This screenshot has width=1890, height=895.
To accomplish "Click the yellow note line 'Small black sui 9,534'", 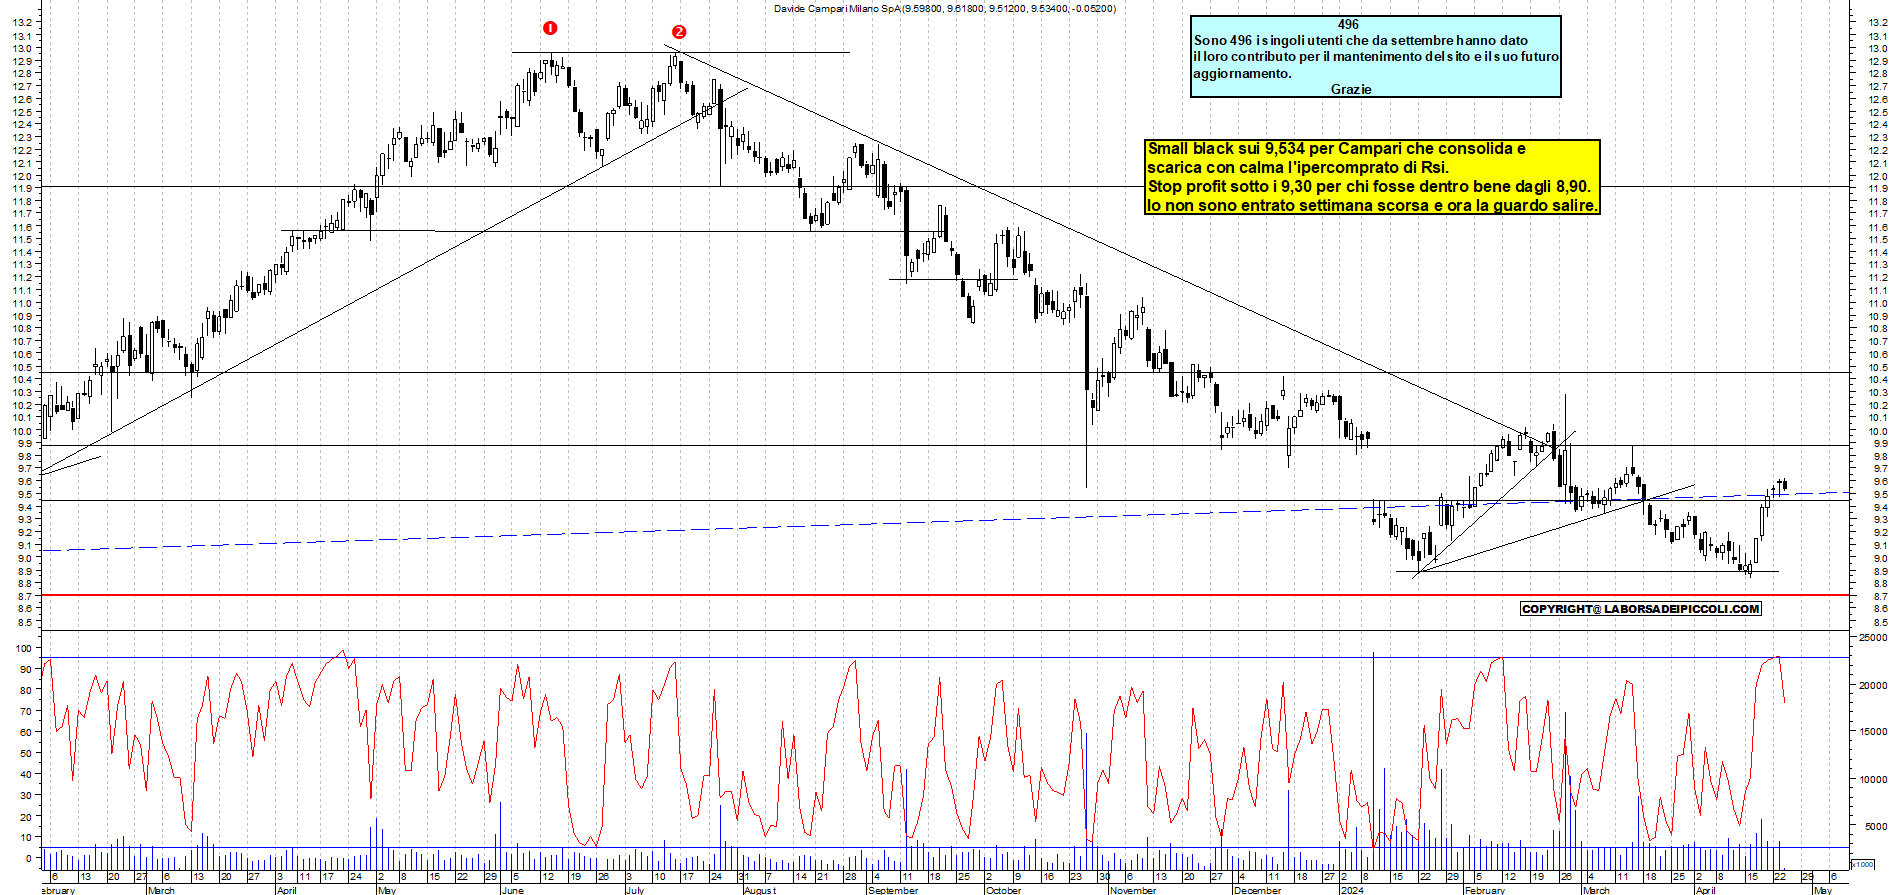I will pos(1336,148).
